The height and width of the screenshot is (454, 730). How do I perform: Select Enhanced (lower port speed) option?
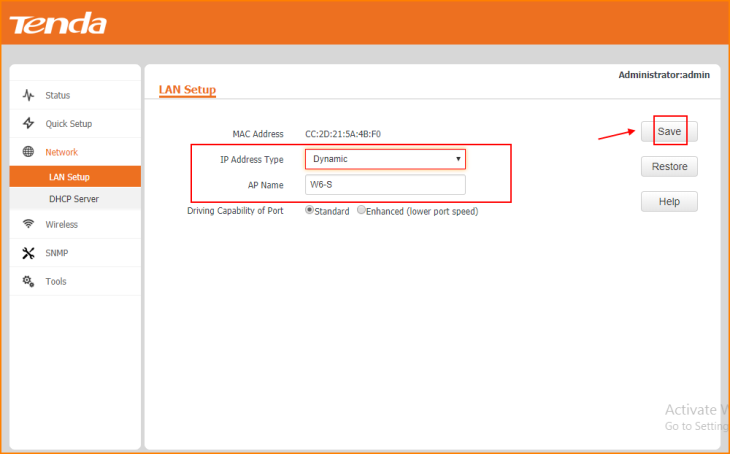[362, 211]
